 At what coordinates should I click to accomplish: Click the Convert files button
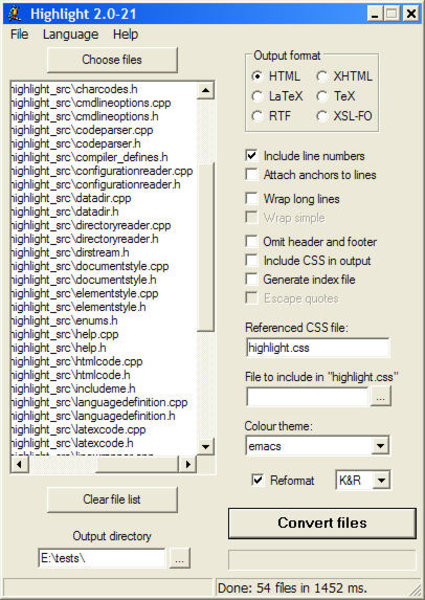322,523
